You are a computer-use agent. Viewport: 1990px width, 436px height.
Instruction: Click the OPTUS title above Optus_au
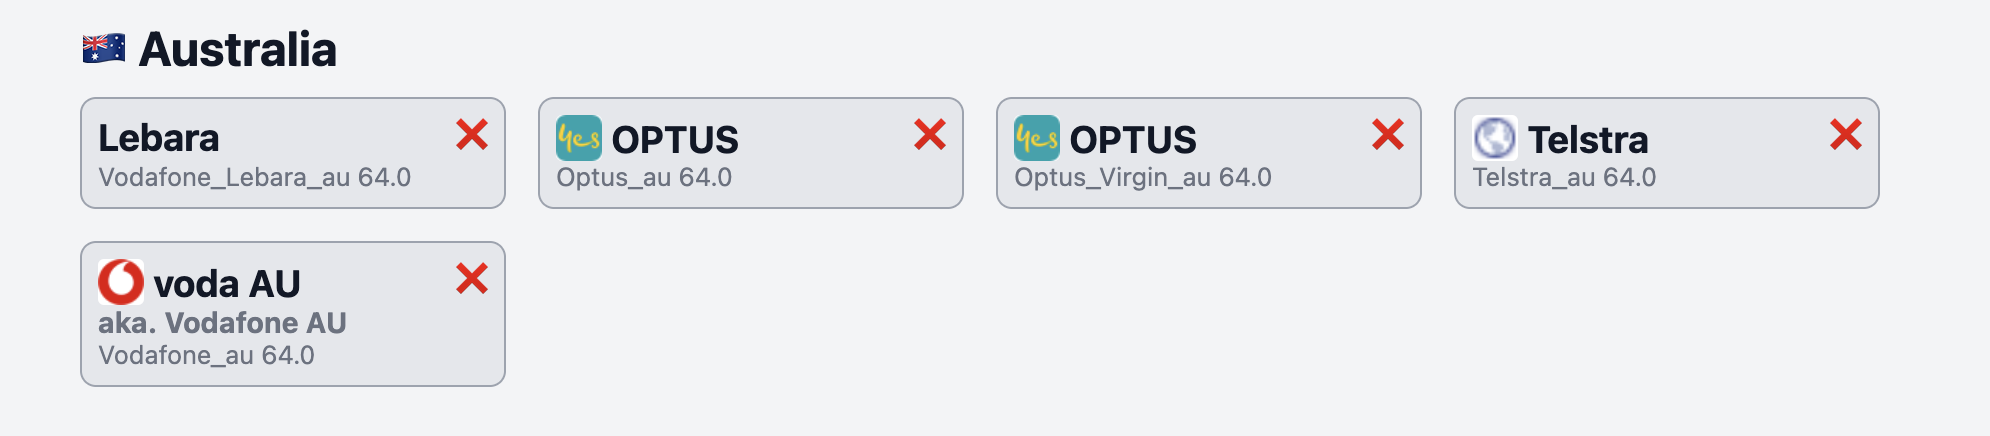[x=675, y=140]
